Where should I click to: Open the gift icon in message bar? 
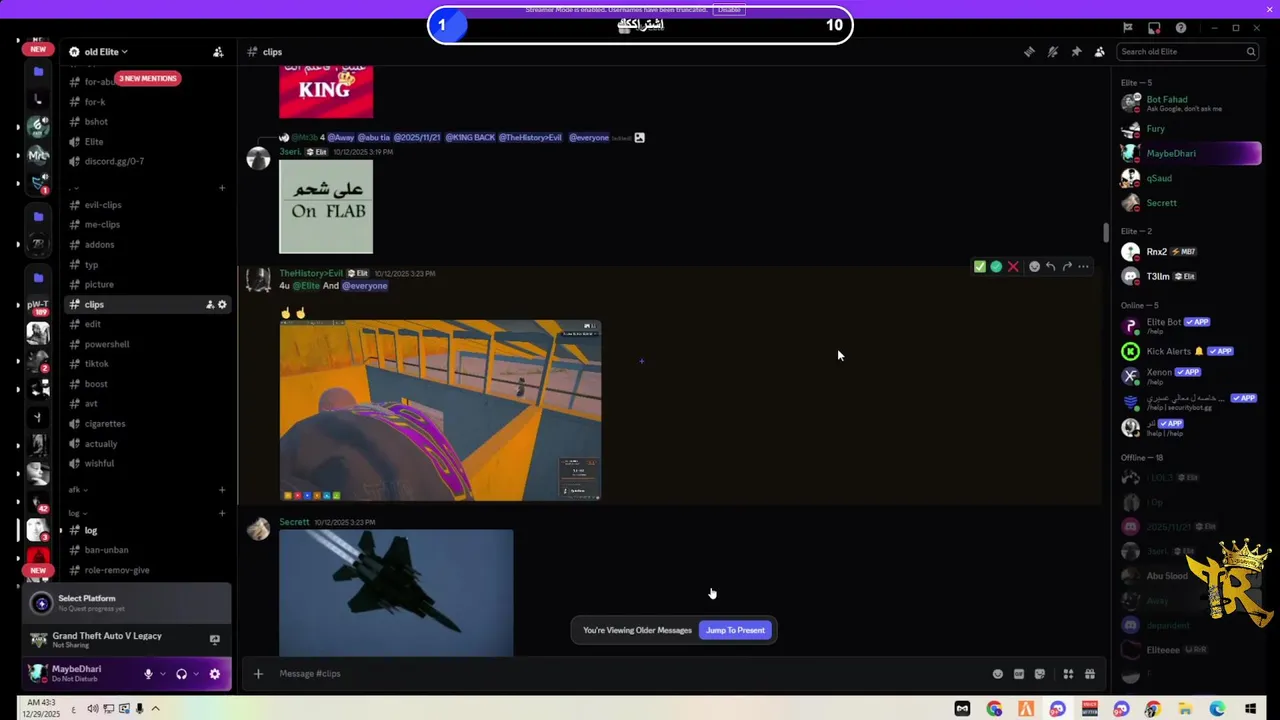tap(1090, 674)
